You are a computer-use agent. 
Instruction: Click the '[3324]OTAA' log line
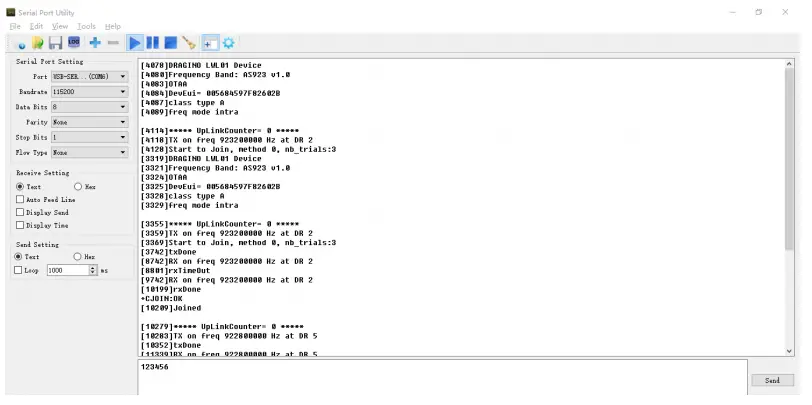(x=164, y=178)
